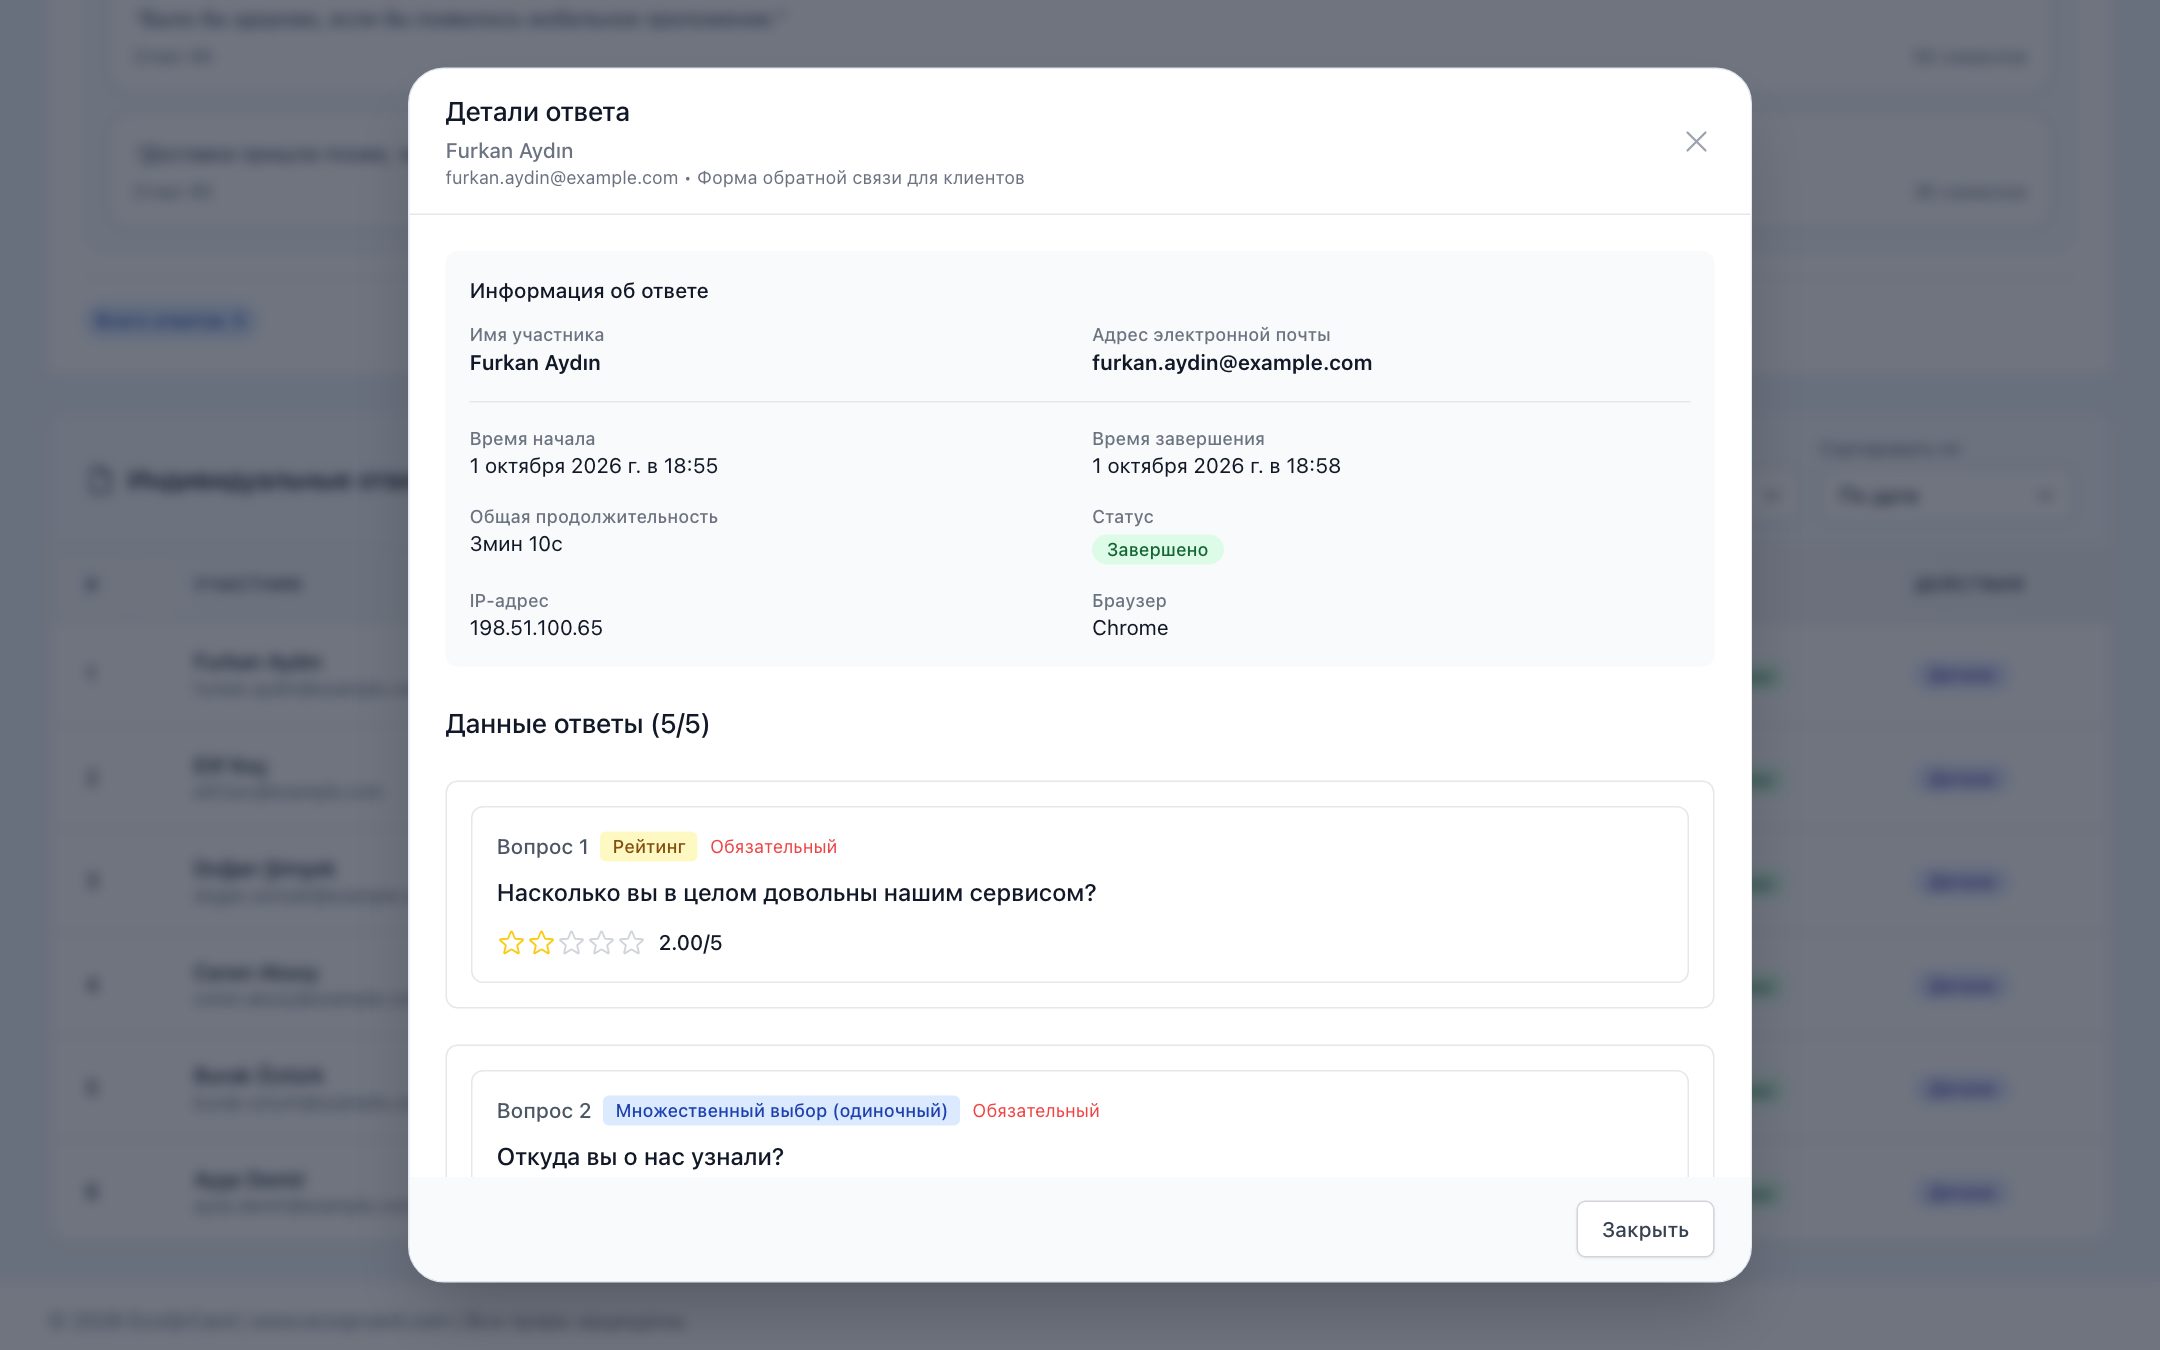The image size is (2160, 1350).
Task: Click the Детали ответа dialog title
Action: 537,112
